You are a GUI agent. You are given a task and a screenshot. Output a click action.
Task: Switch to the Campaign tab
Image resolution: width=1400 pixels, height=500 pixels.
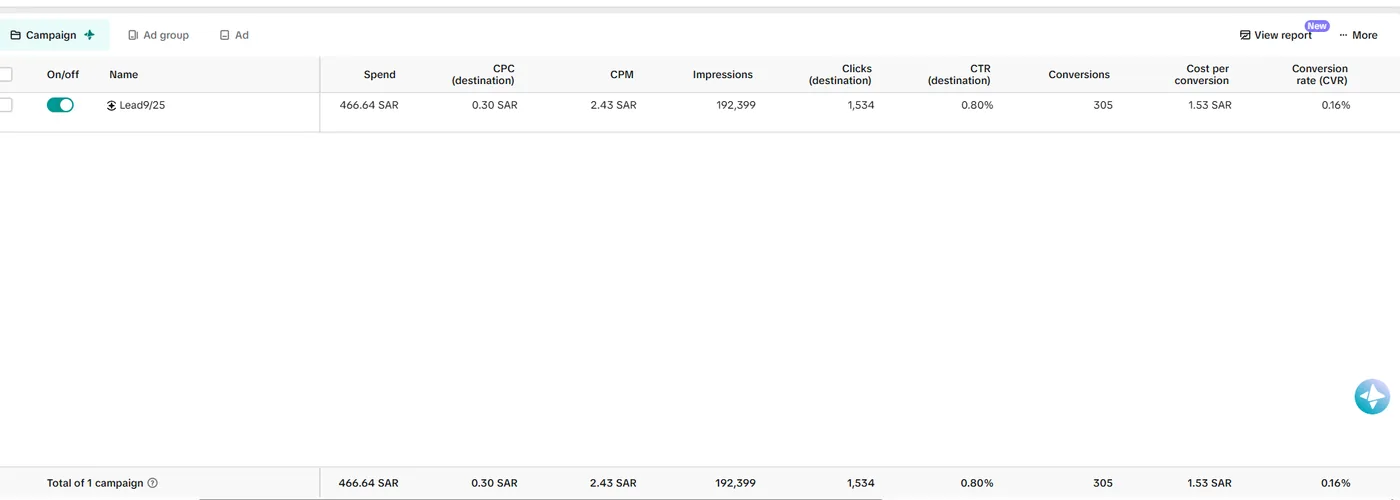pos(52,35)
